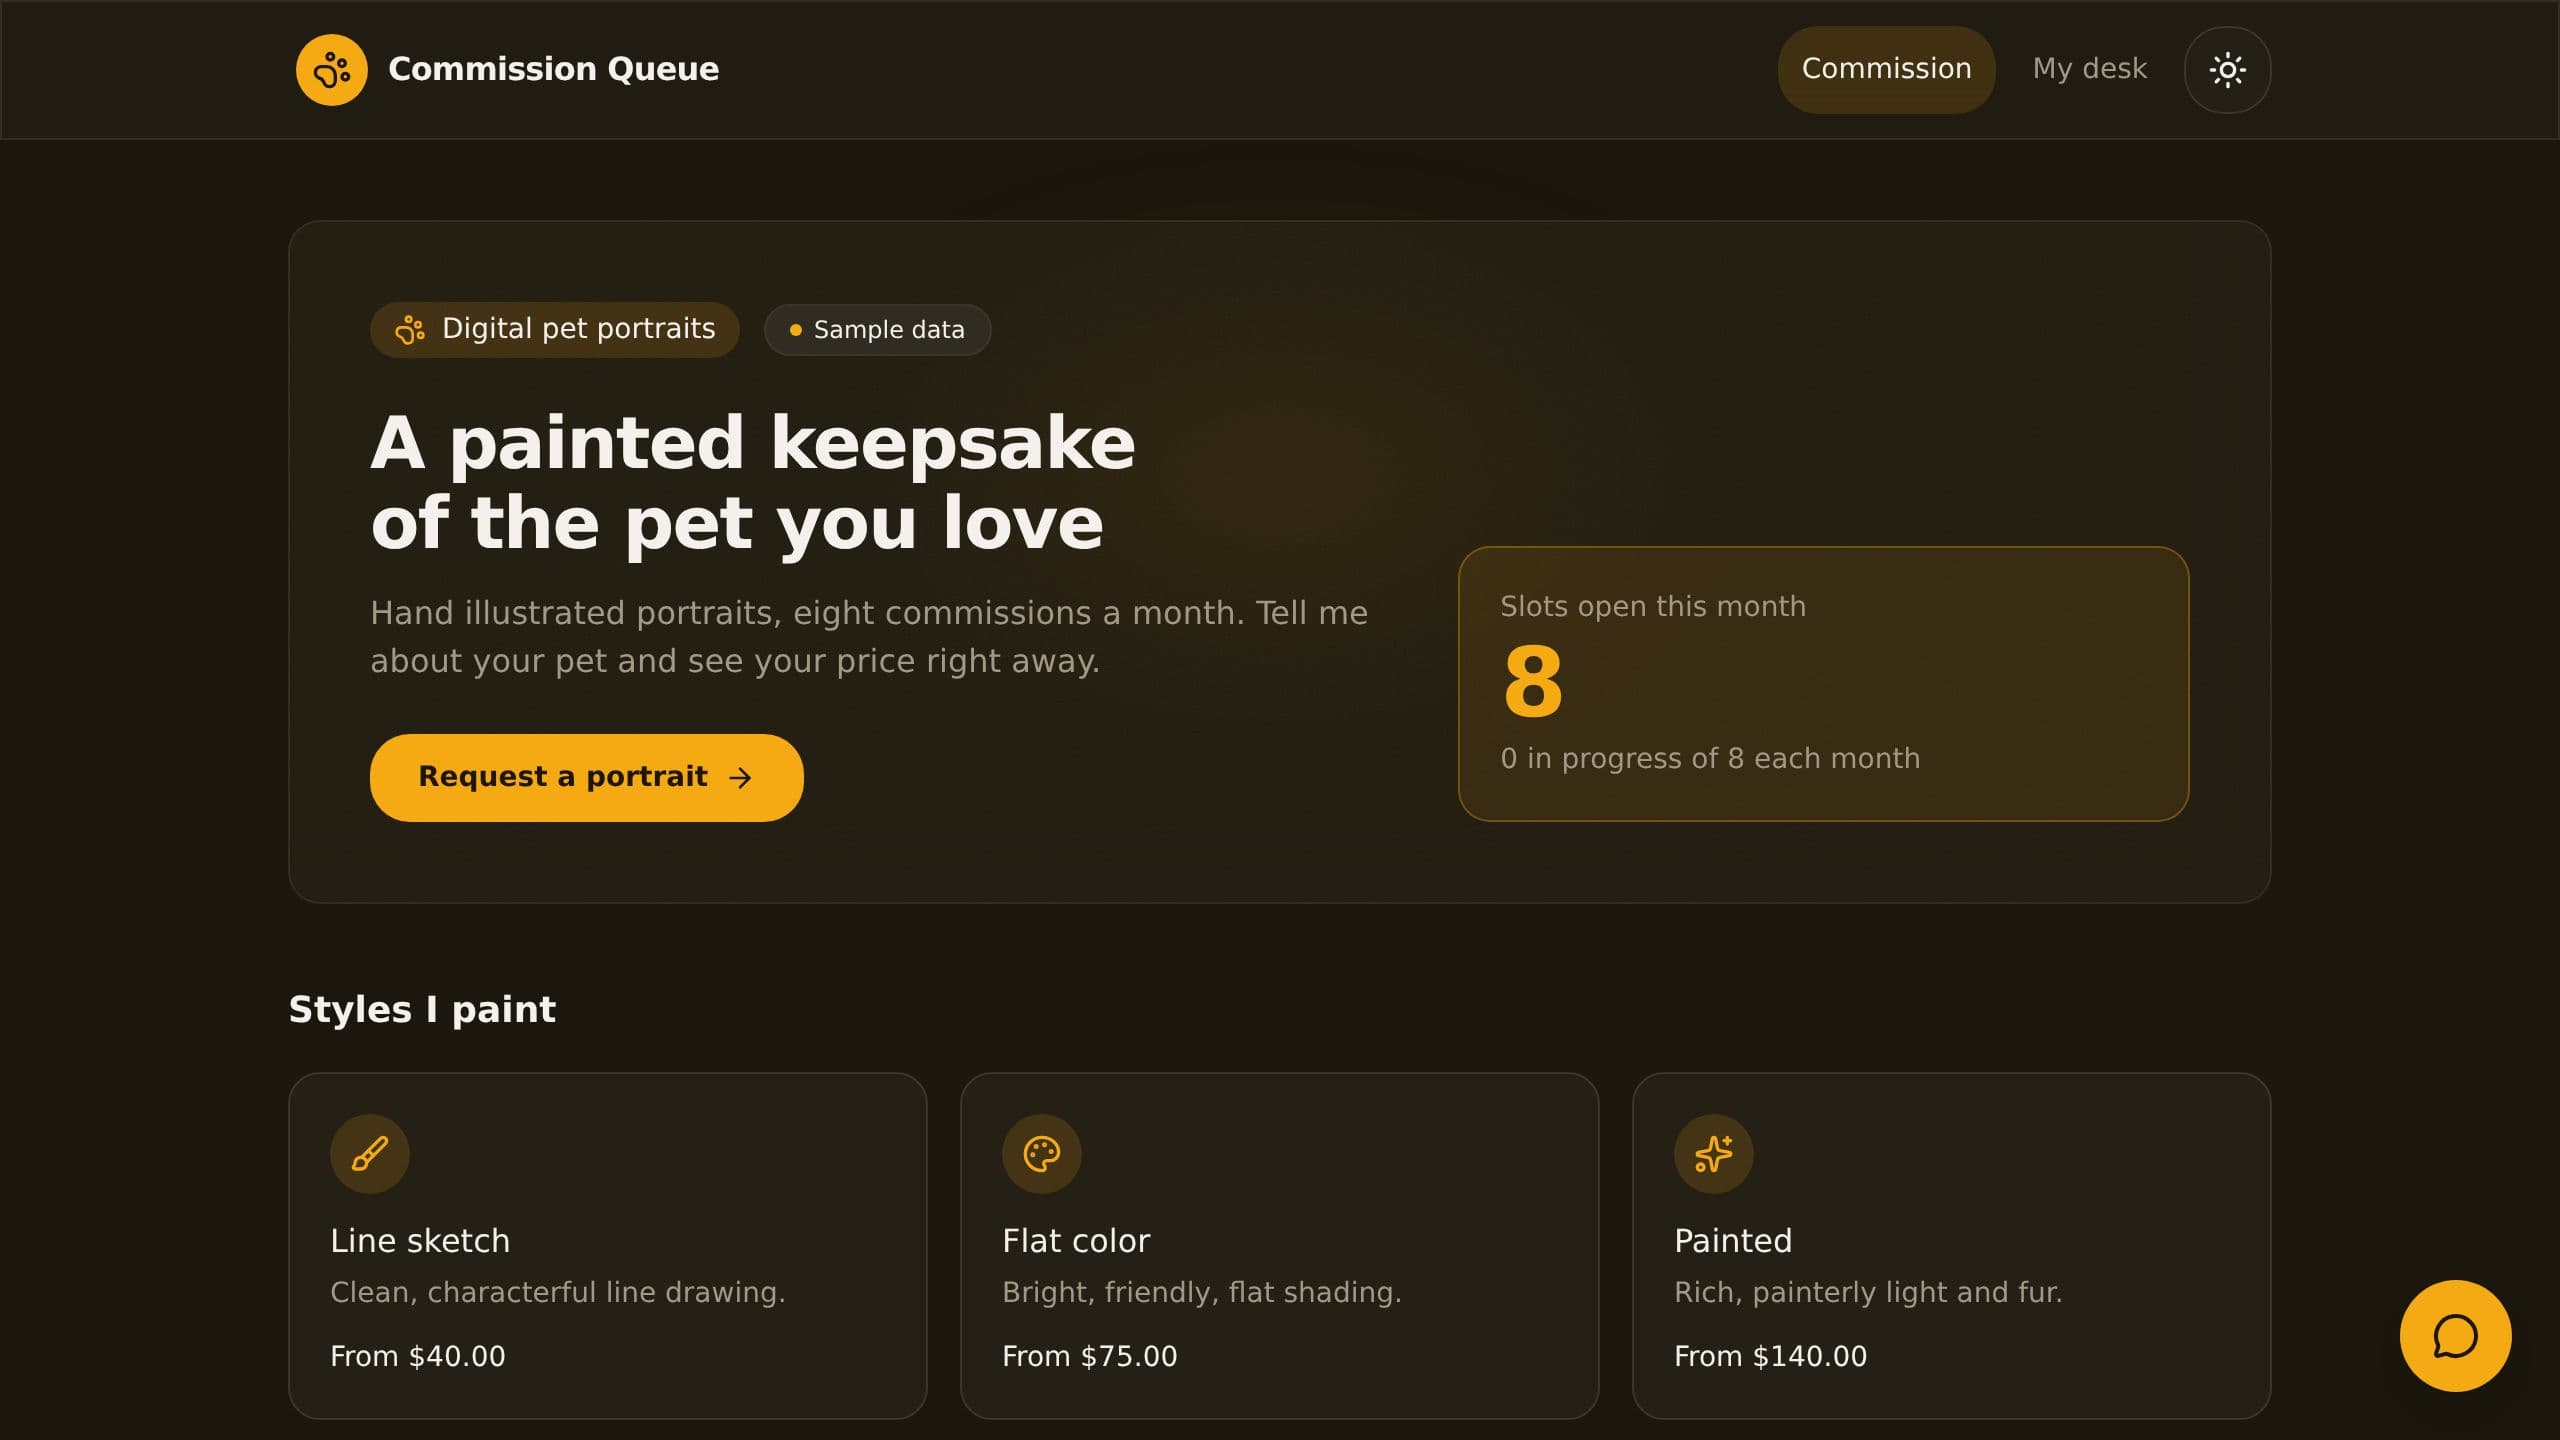Click the palette icon on Flat color card
The height and width of the screenshot is (1440, 2560).
click(1042, 1154)
